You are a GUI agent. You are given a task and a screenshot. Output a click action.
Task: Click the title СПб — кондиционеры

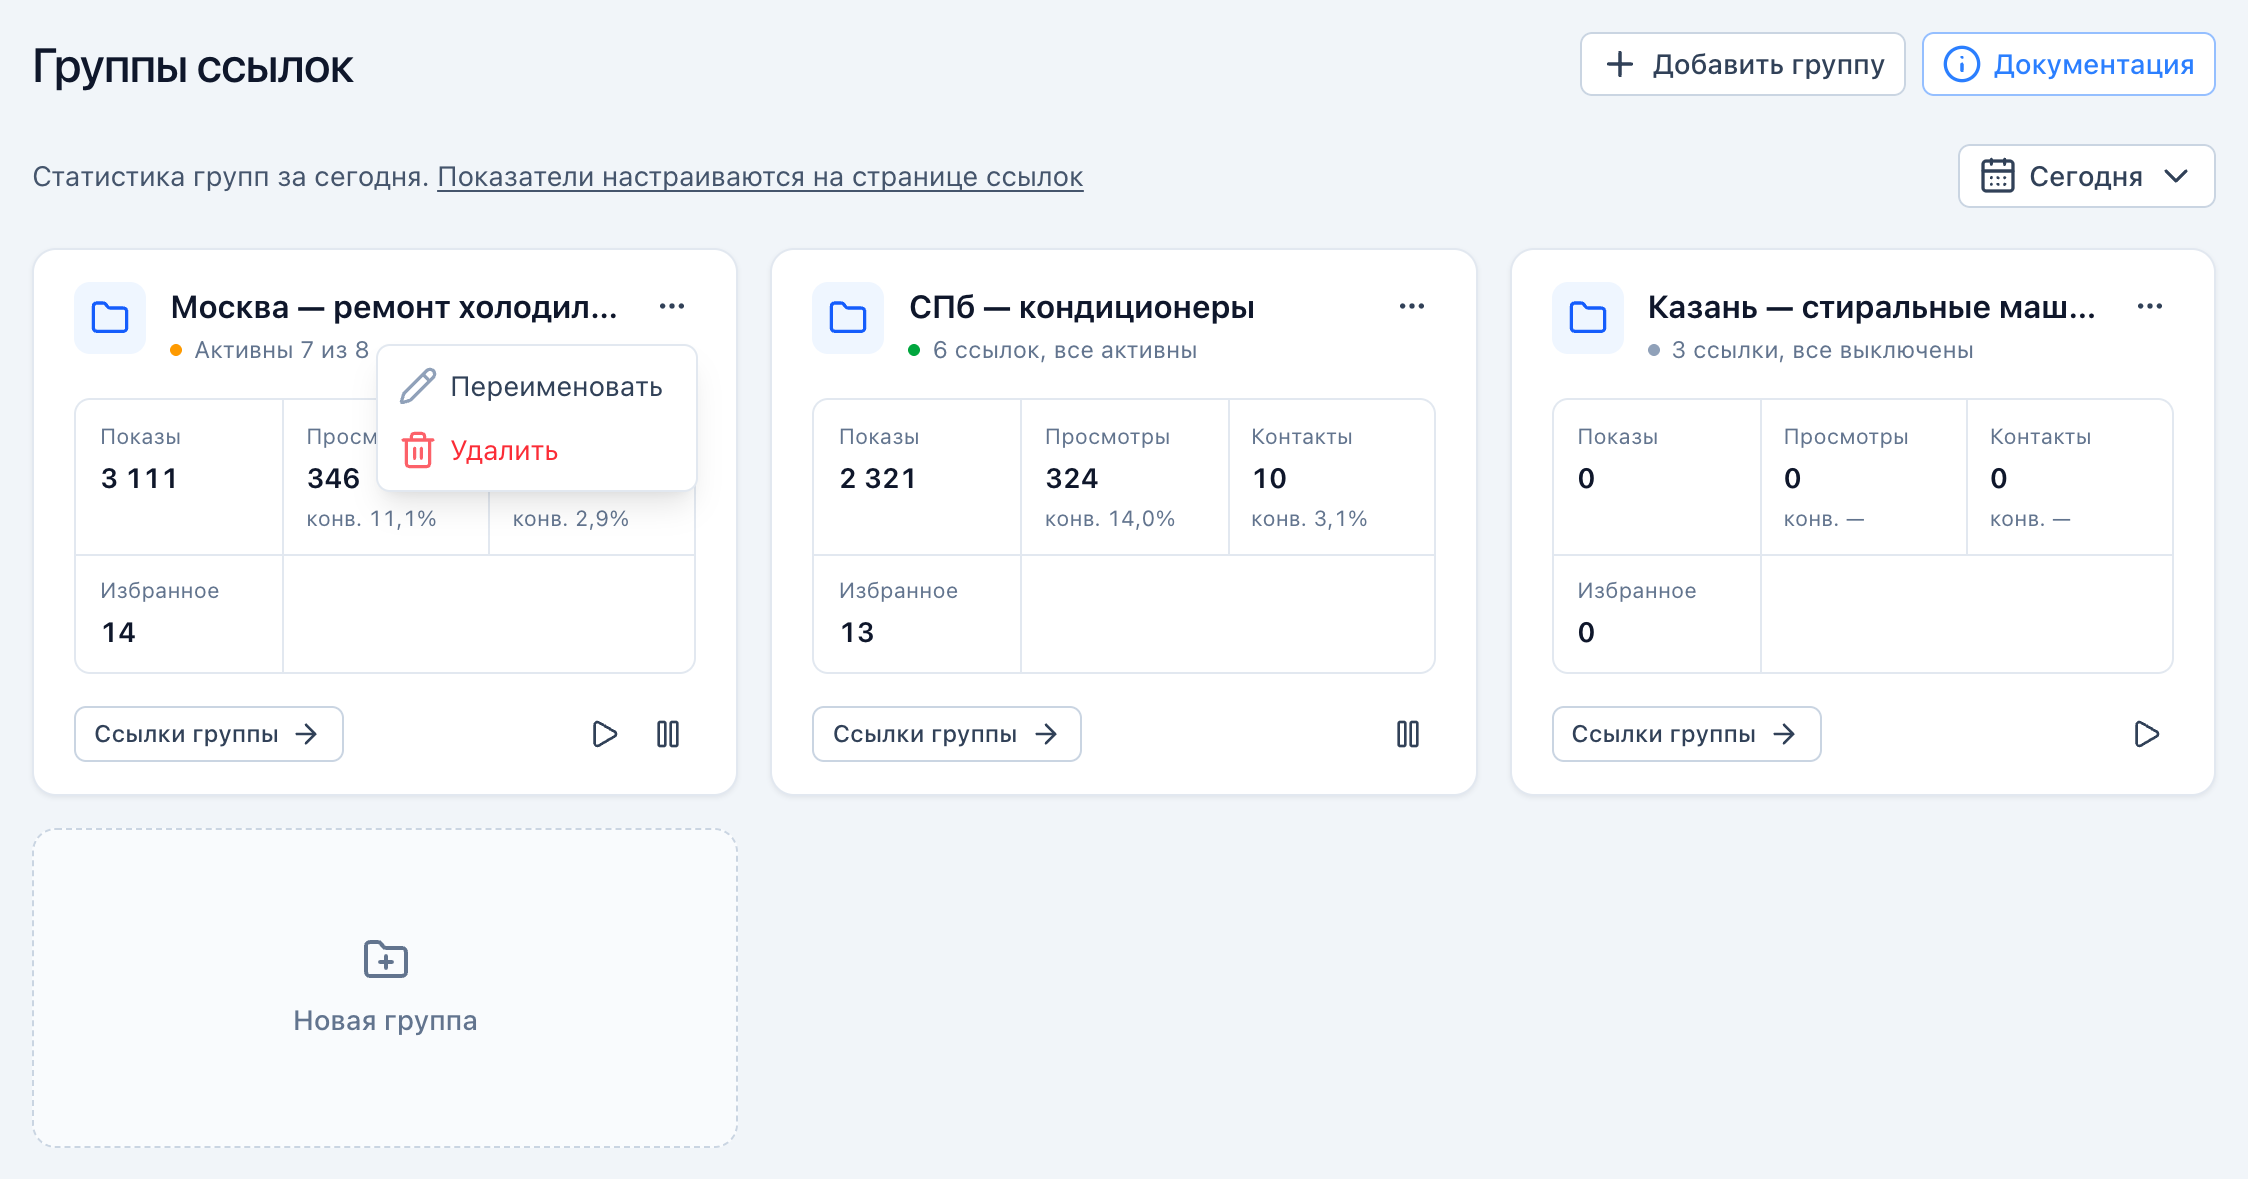tap(1081, 307)
